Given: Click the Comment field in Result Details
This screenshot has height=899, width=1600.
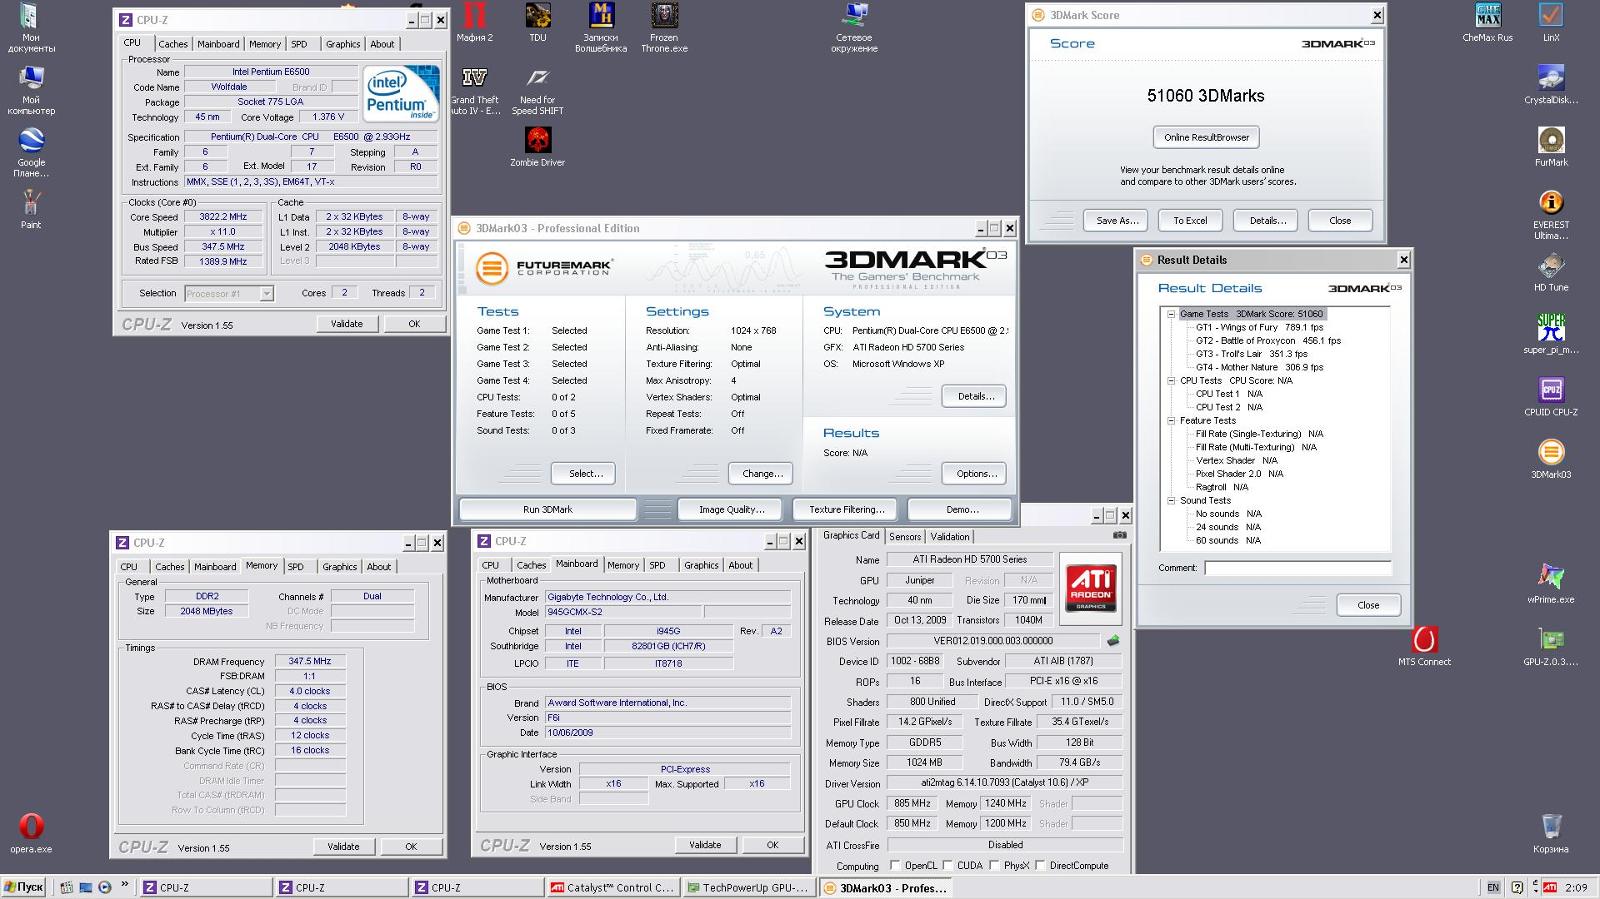Looking at the screenshot, I should (1297, 568).
